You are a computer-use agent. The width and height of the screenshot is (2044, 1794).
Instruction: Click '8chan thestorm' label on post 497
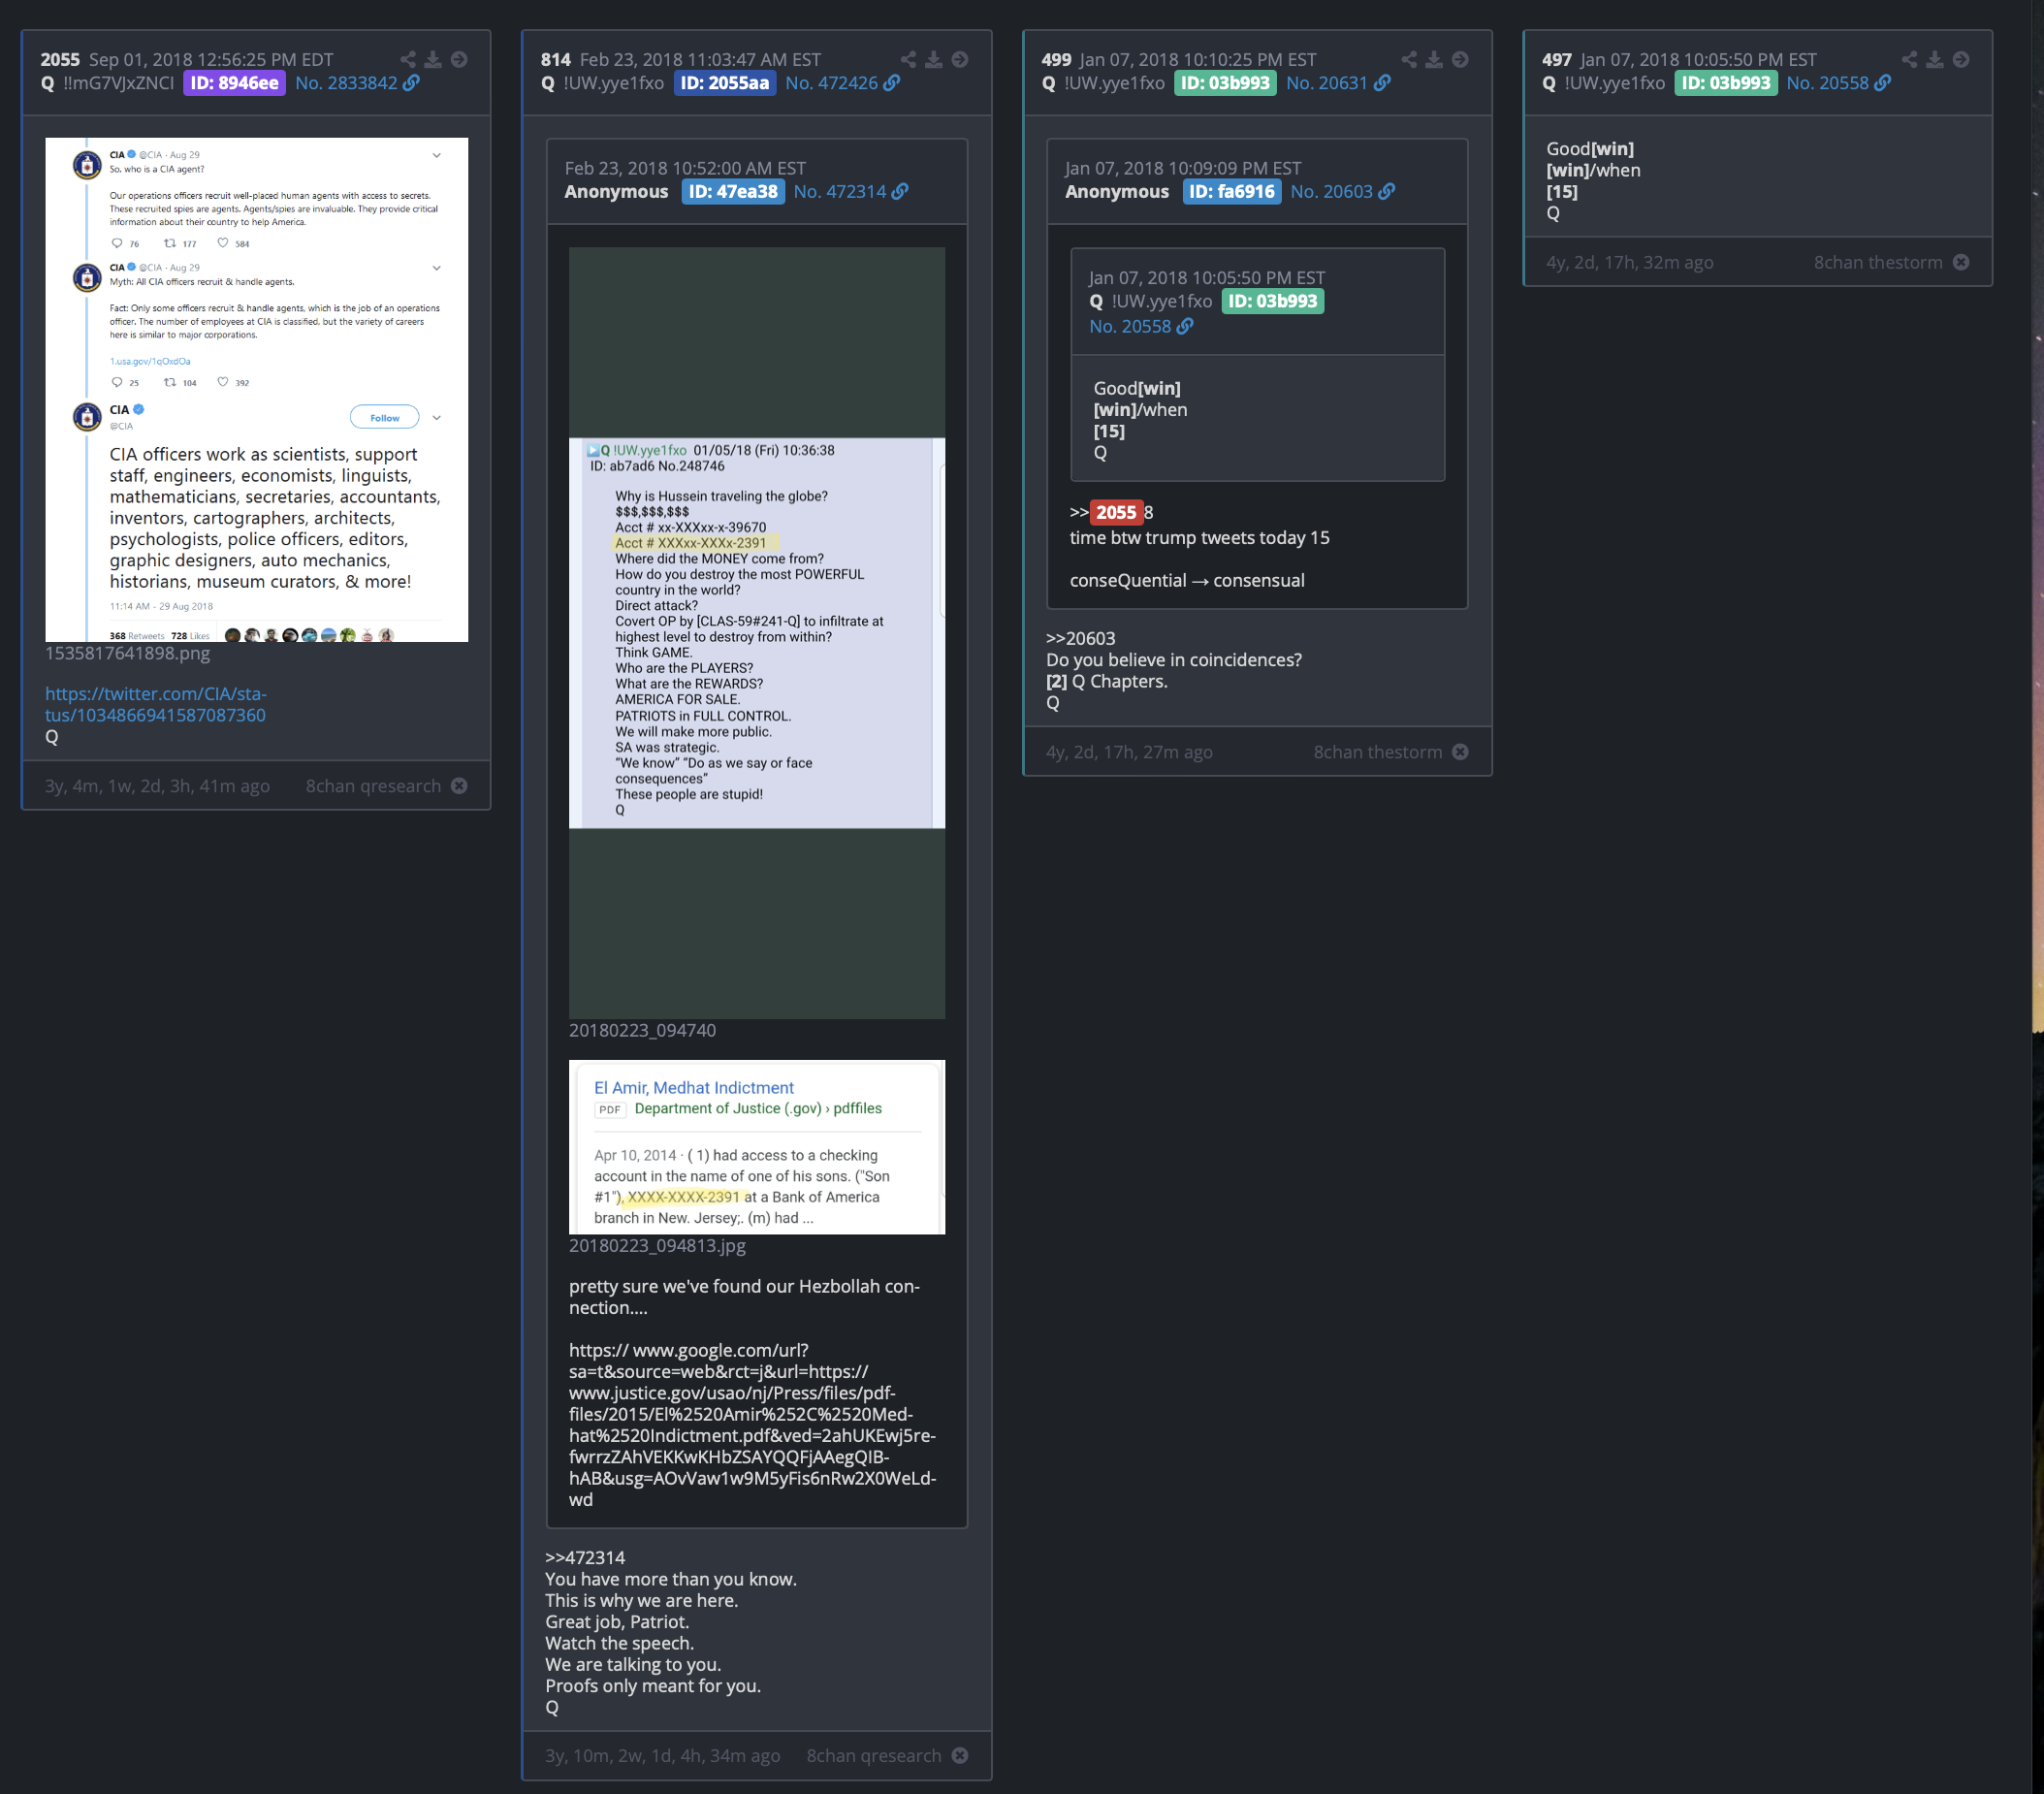pyautogui.click(x=1878, y=262)
